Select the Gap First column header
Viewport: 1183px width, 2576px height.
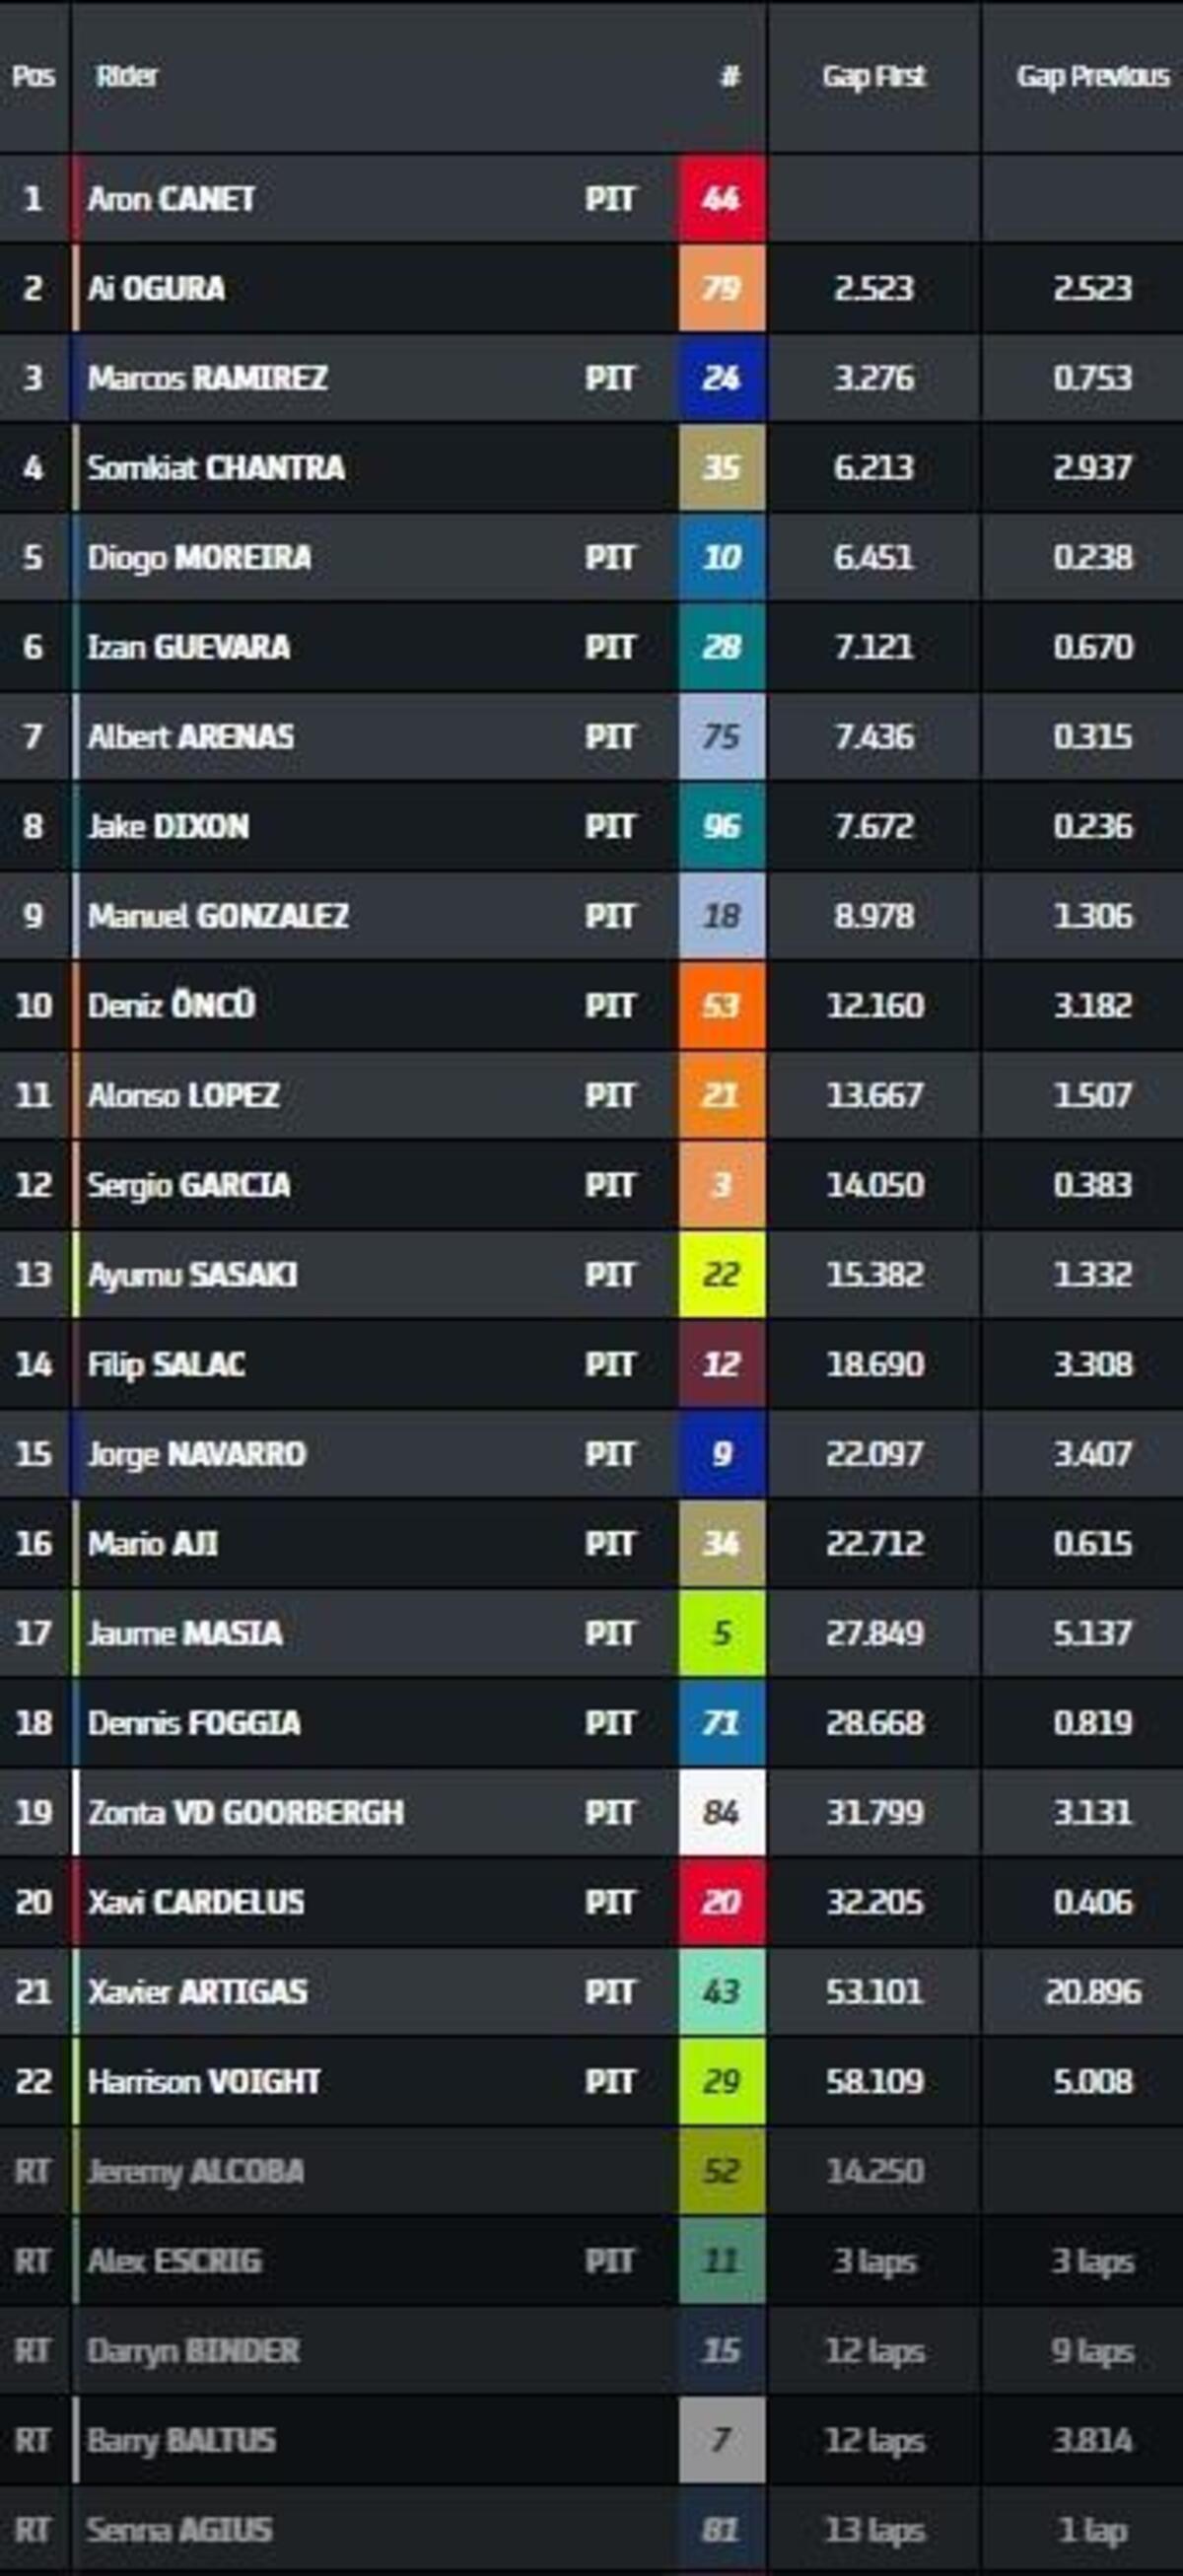point(873,77)
